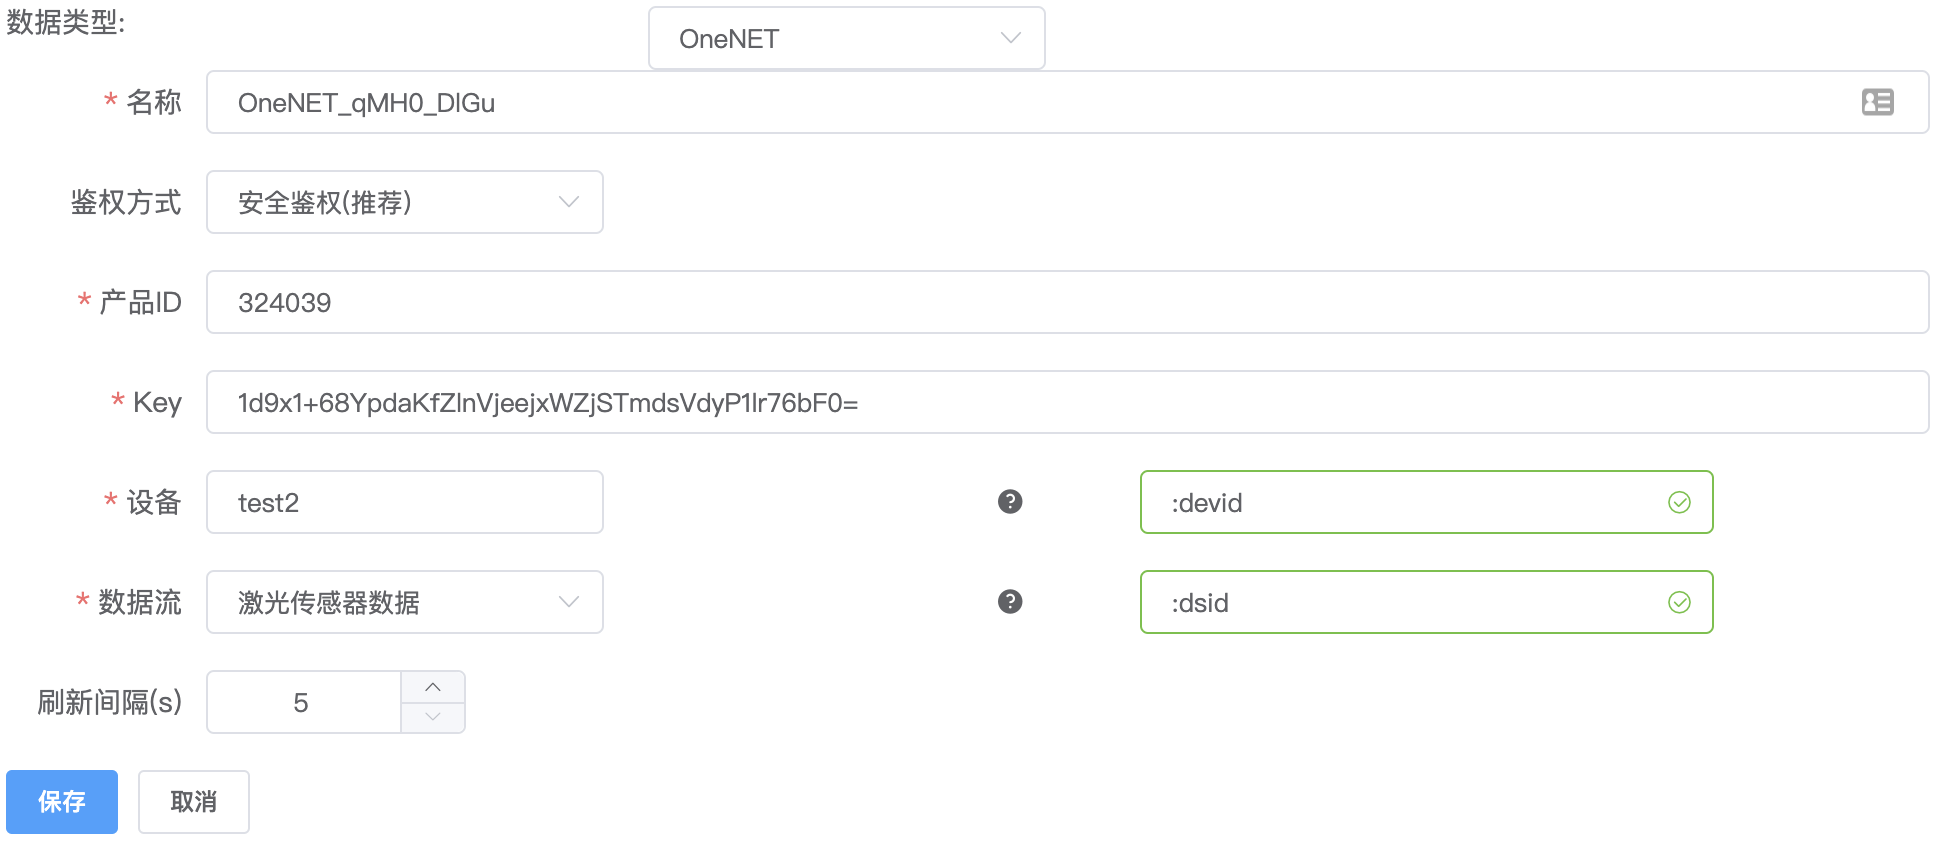Click the help icon beside device field
This screenshot has height=852, width=1944.
tap(1010, 502)
